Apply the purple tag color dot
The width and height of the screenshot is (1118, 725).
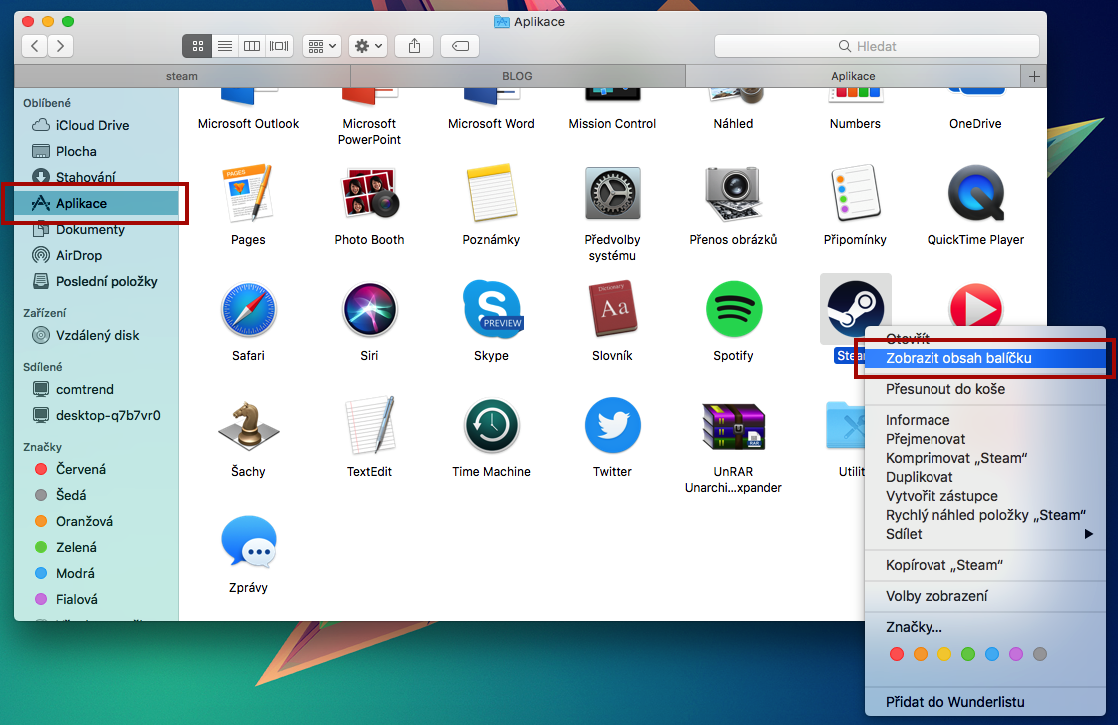click(x=1016, y=654)
